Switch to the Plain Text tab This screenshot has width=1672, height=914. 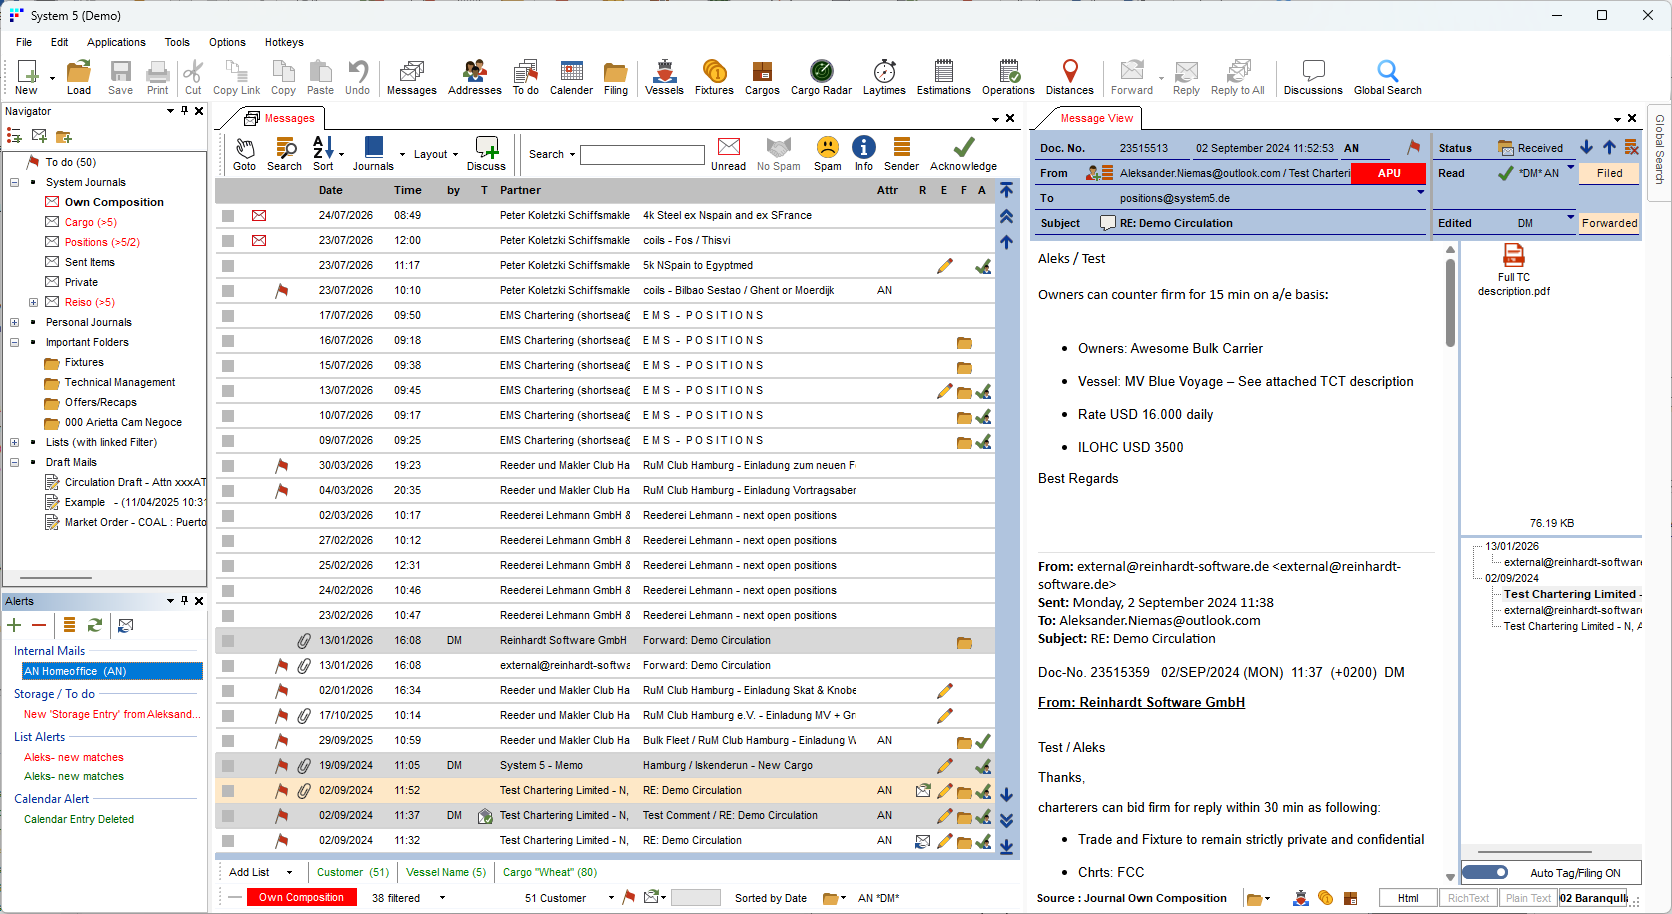tap(1528, 898)
